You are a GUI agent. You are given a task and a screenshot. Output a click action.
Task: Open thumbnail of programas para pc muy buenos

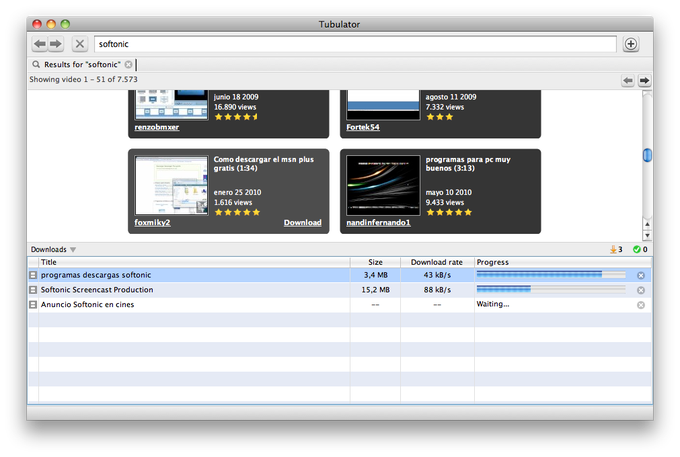coord(383,185)
